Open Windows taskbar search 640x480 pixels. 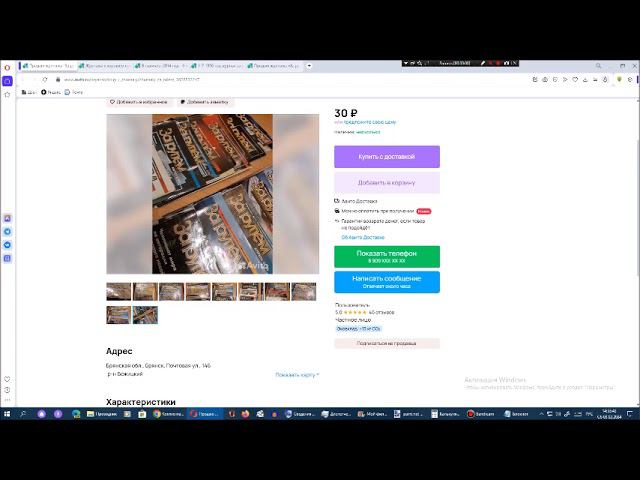click(23, 414)
